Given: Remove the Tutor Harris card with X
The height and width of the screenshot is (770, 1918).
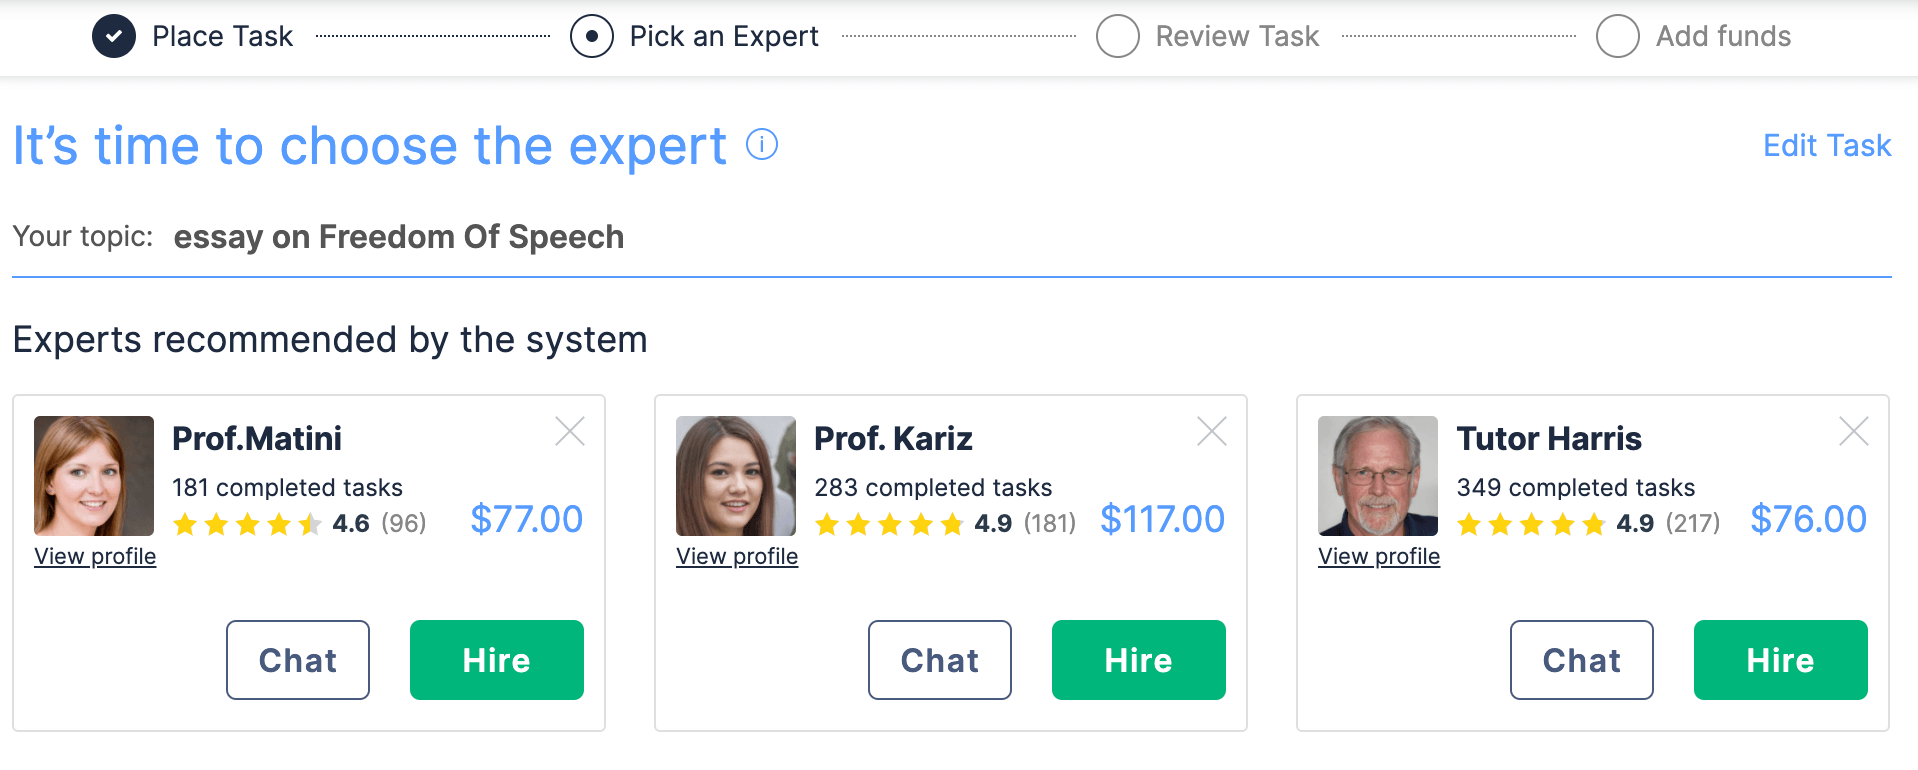Looking at the screenshot, I should point(1854,432).
